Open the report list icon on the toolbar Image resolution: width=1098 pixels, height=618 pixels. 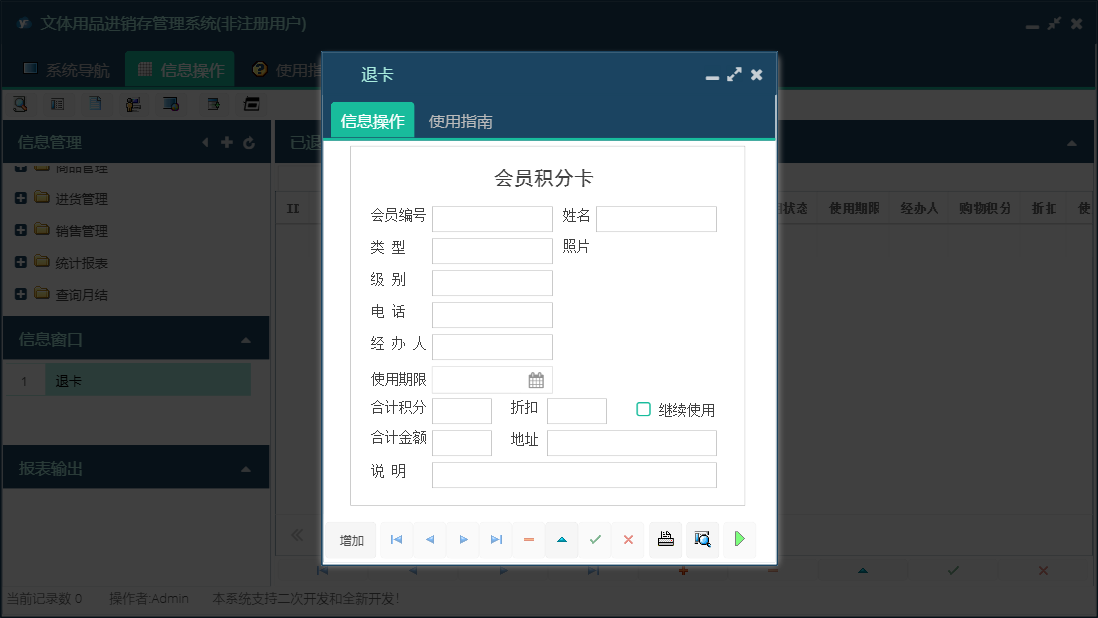pos(58,103)
